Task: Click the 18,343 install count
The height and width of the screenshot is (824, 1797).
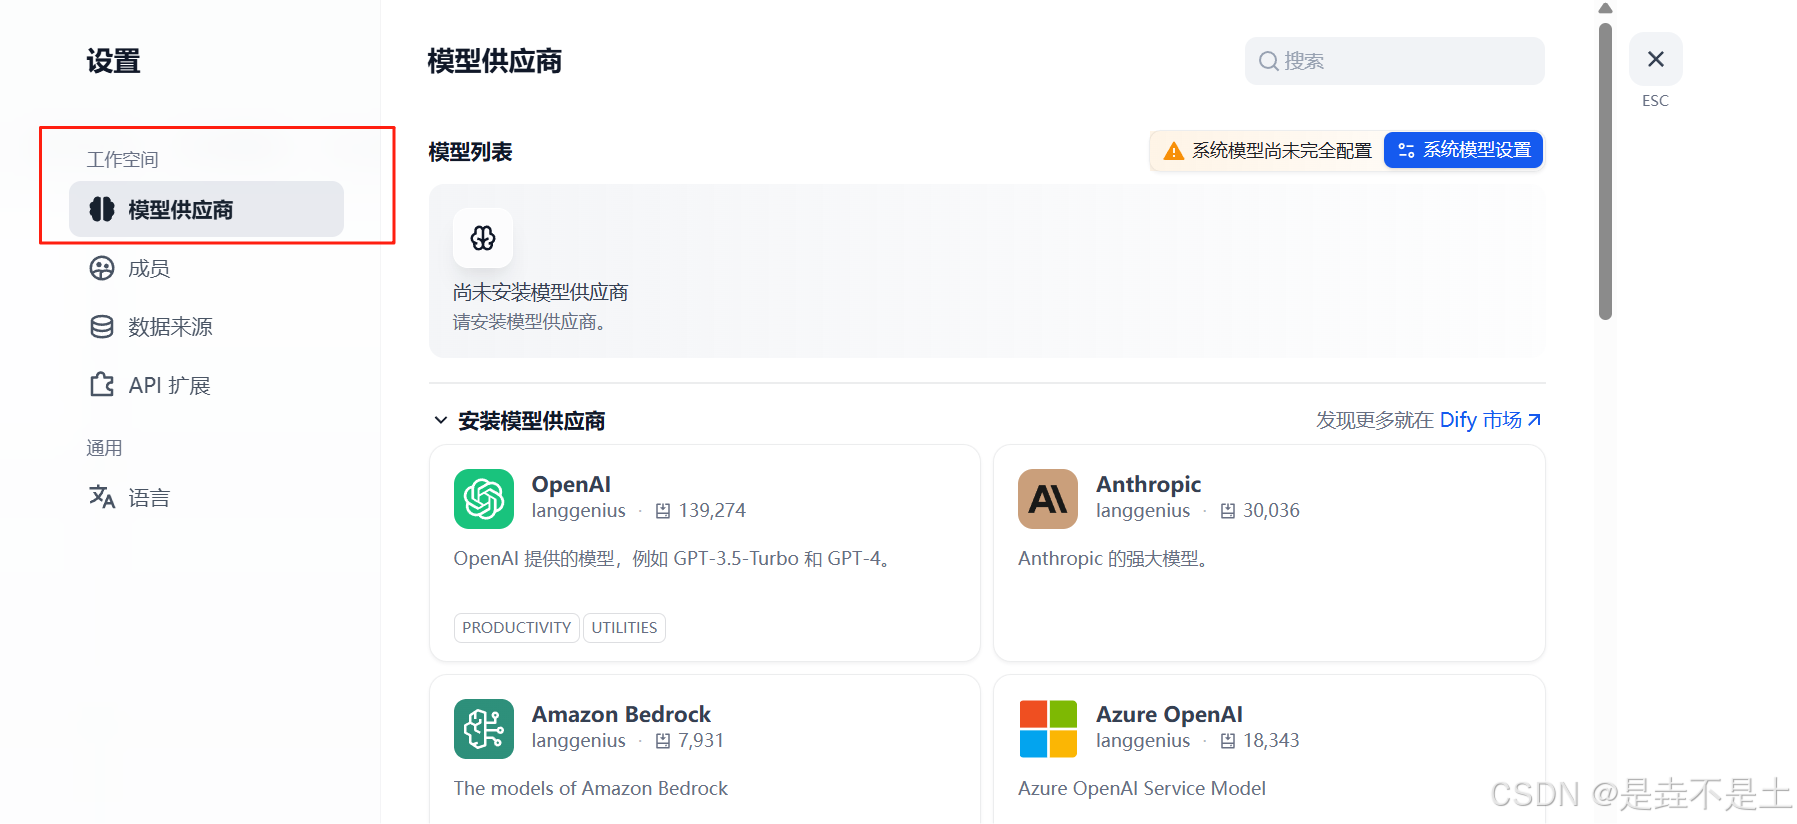Action: click(1271, 741)
